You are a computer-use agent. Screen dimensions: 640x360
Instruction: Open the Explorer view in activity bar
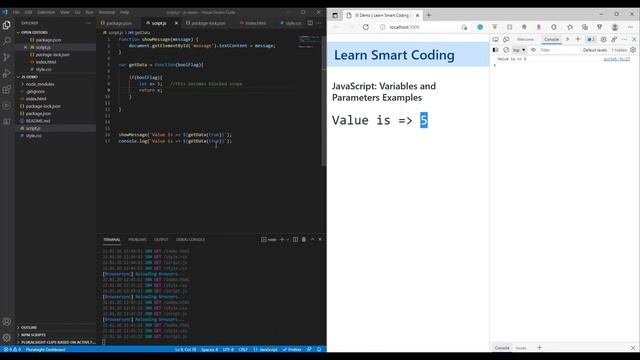[7, 25]
